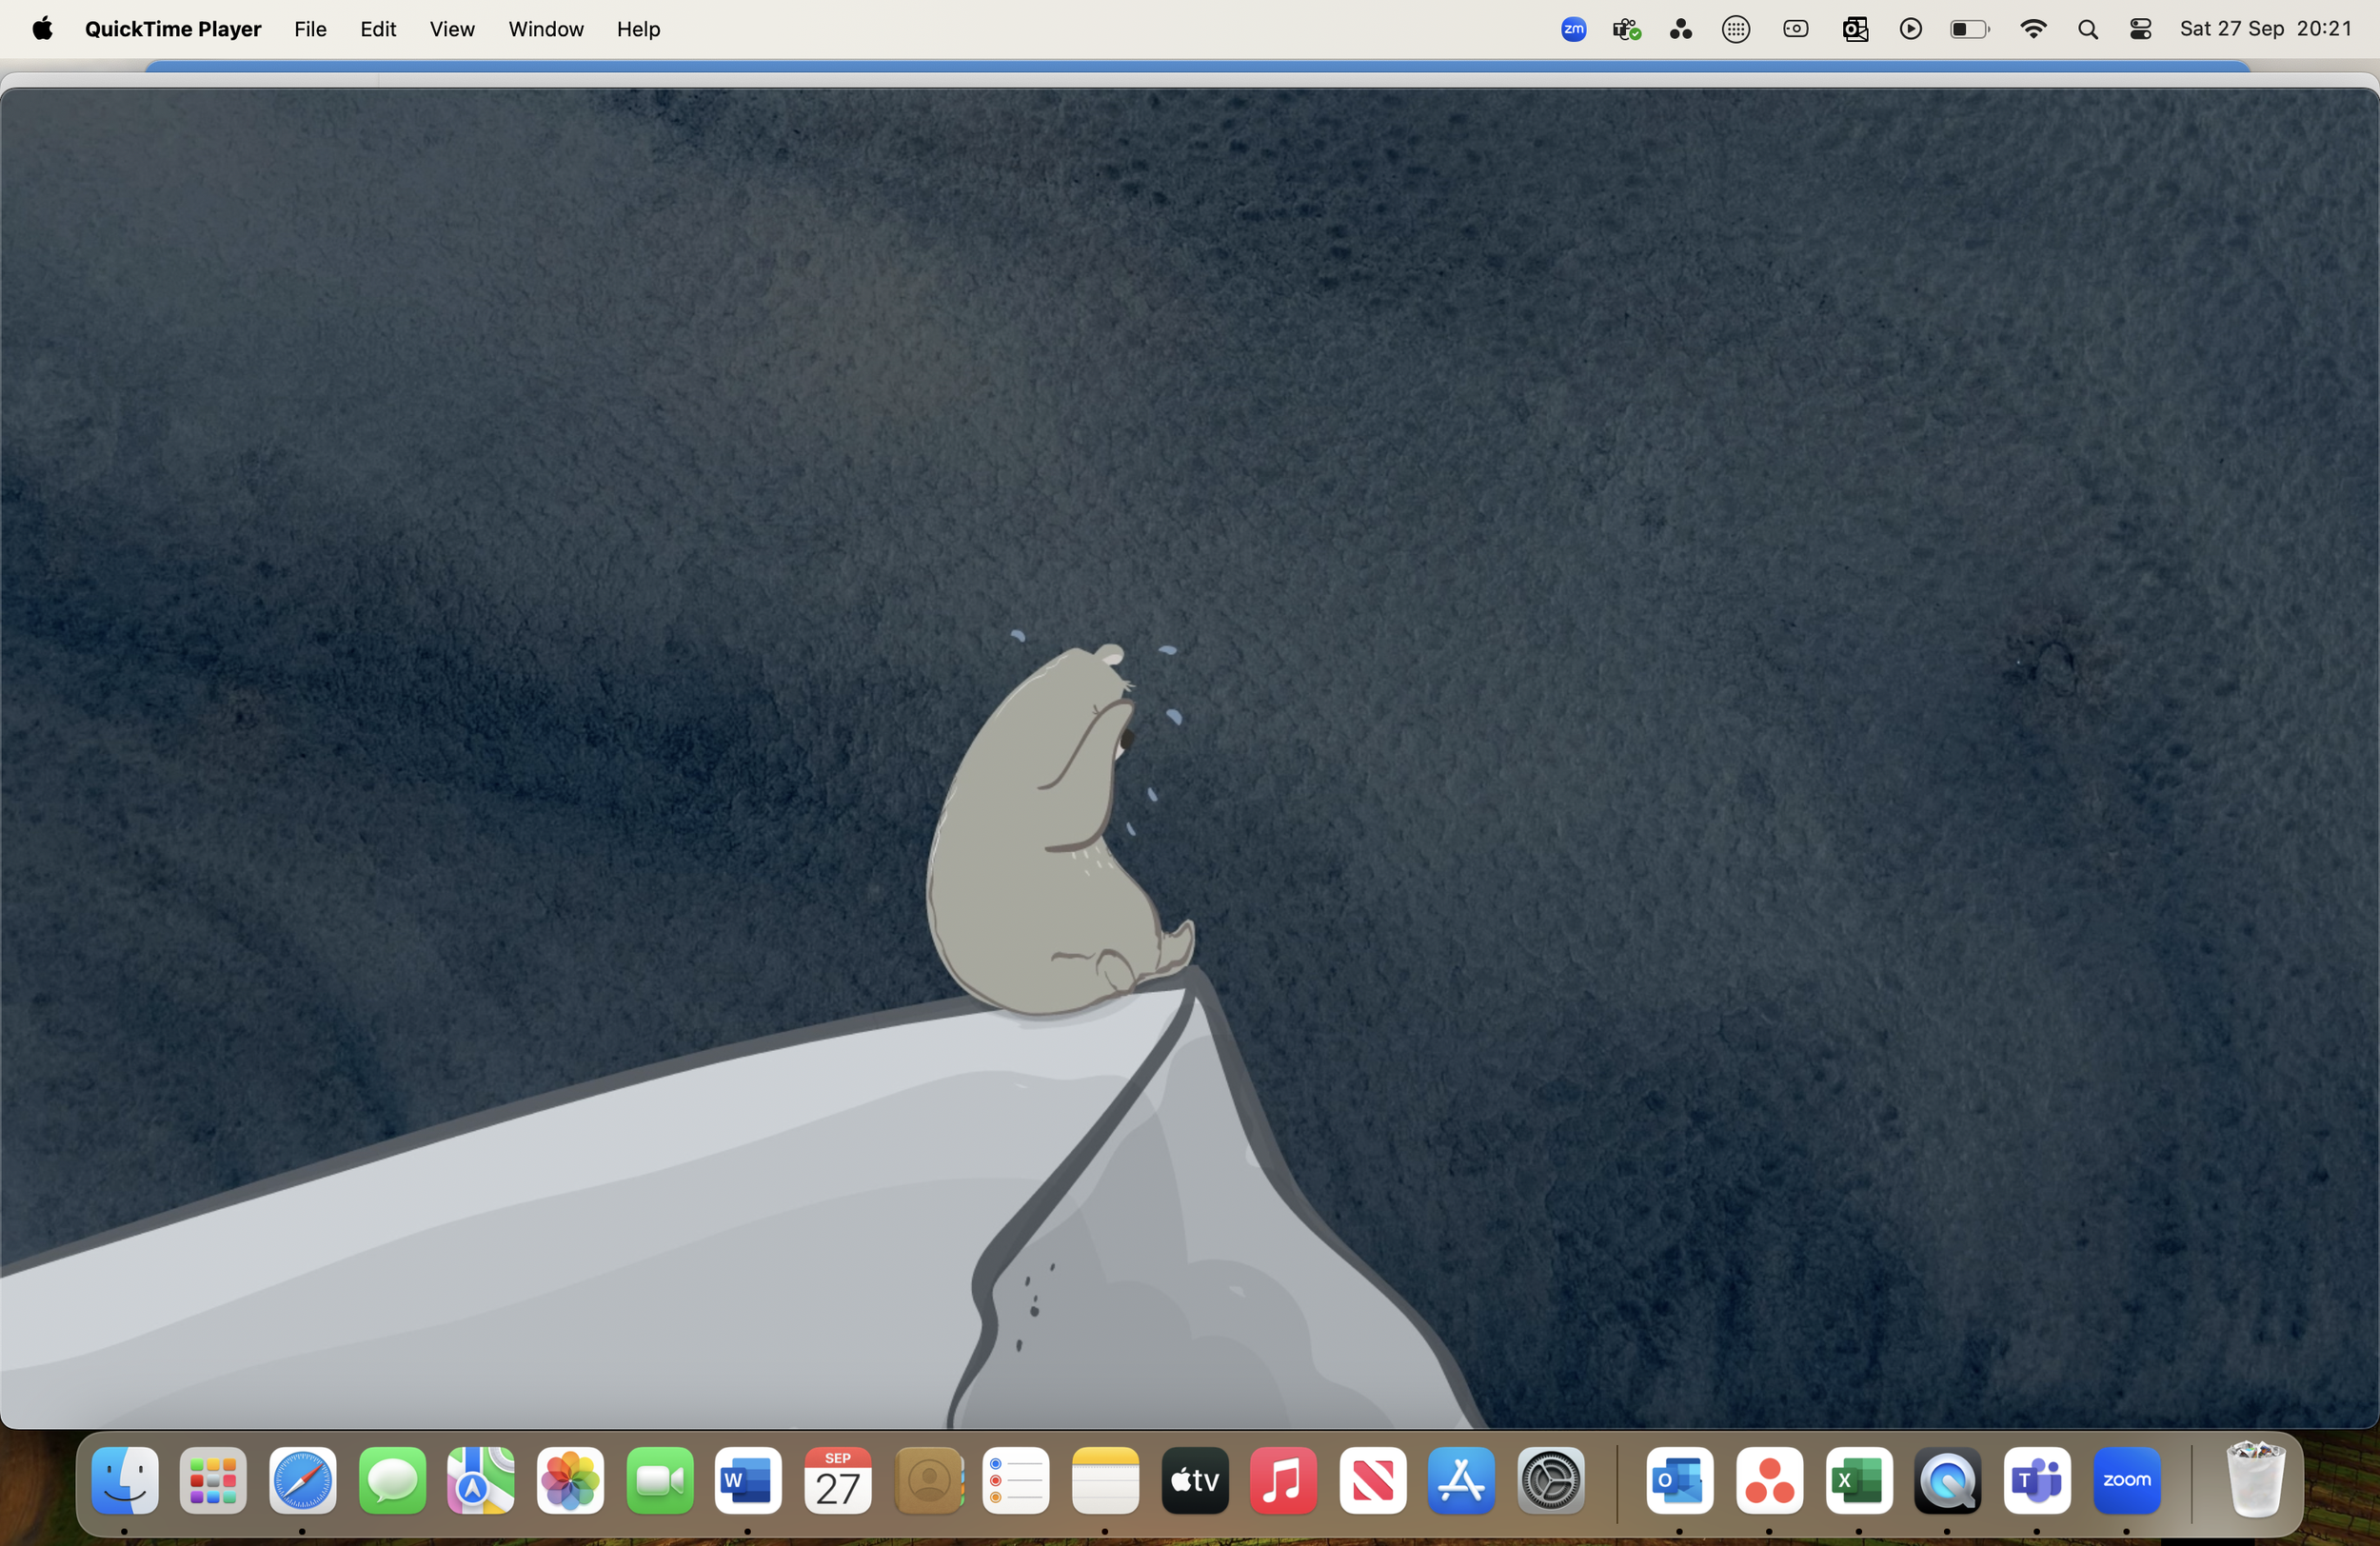Screen dimensions: 2380x1546
Task: Open the Edit menu
Action: (378, 29)
